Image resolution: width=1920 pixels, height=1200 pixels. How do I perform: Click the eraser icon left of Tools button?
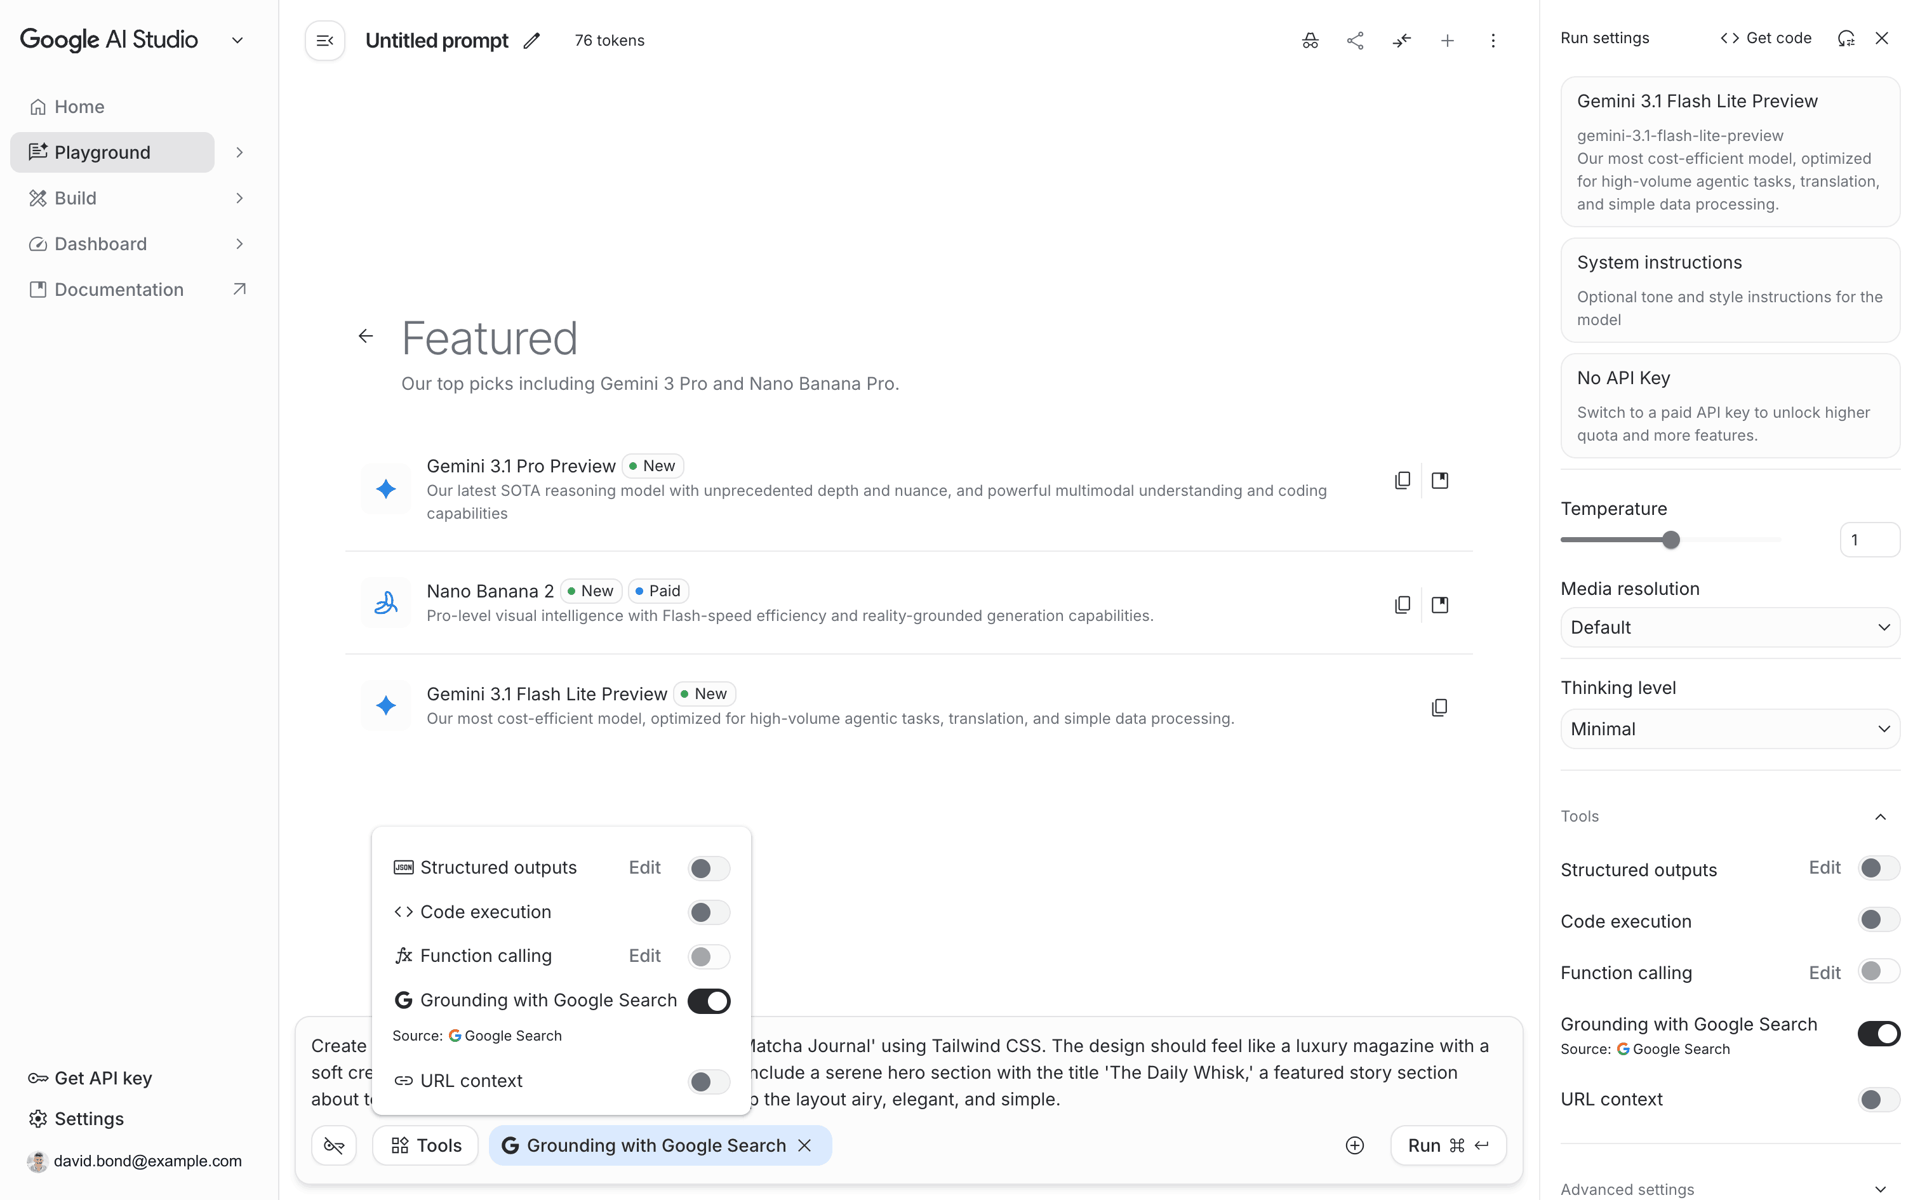(x=334, y=1146)
